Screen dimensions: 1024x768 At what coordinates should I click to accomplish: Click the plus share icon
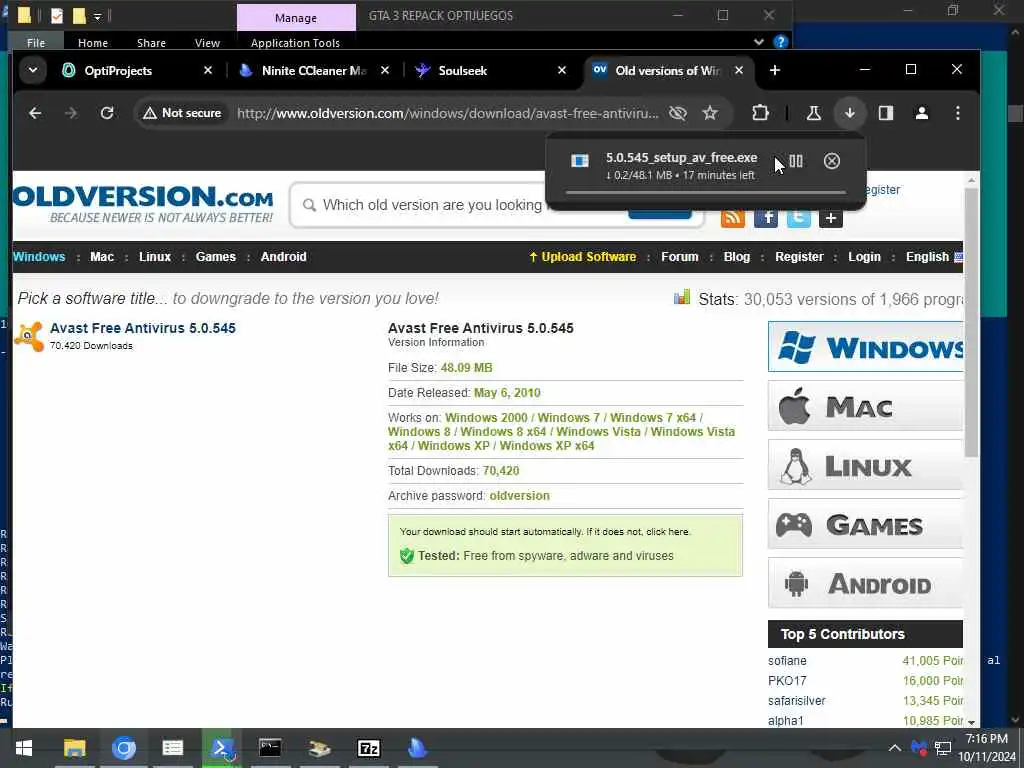(831, 217)
